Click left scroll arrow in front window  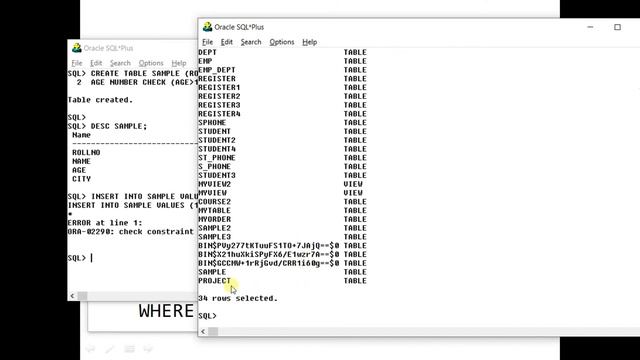[x=203, y=331]
